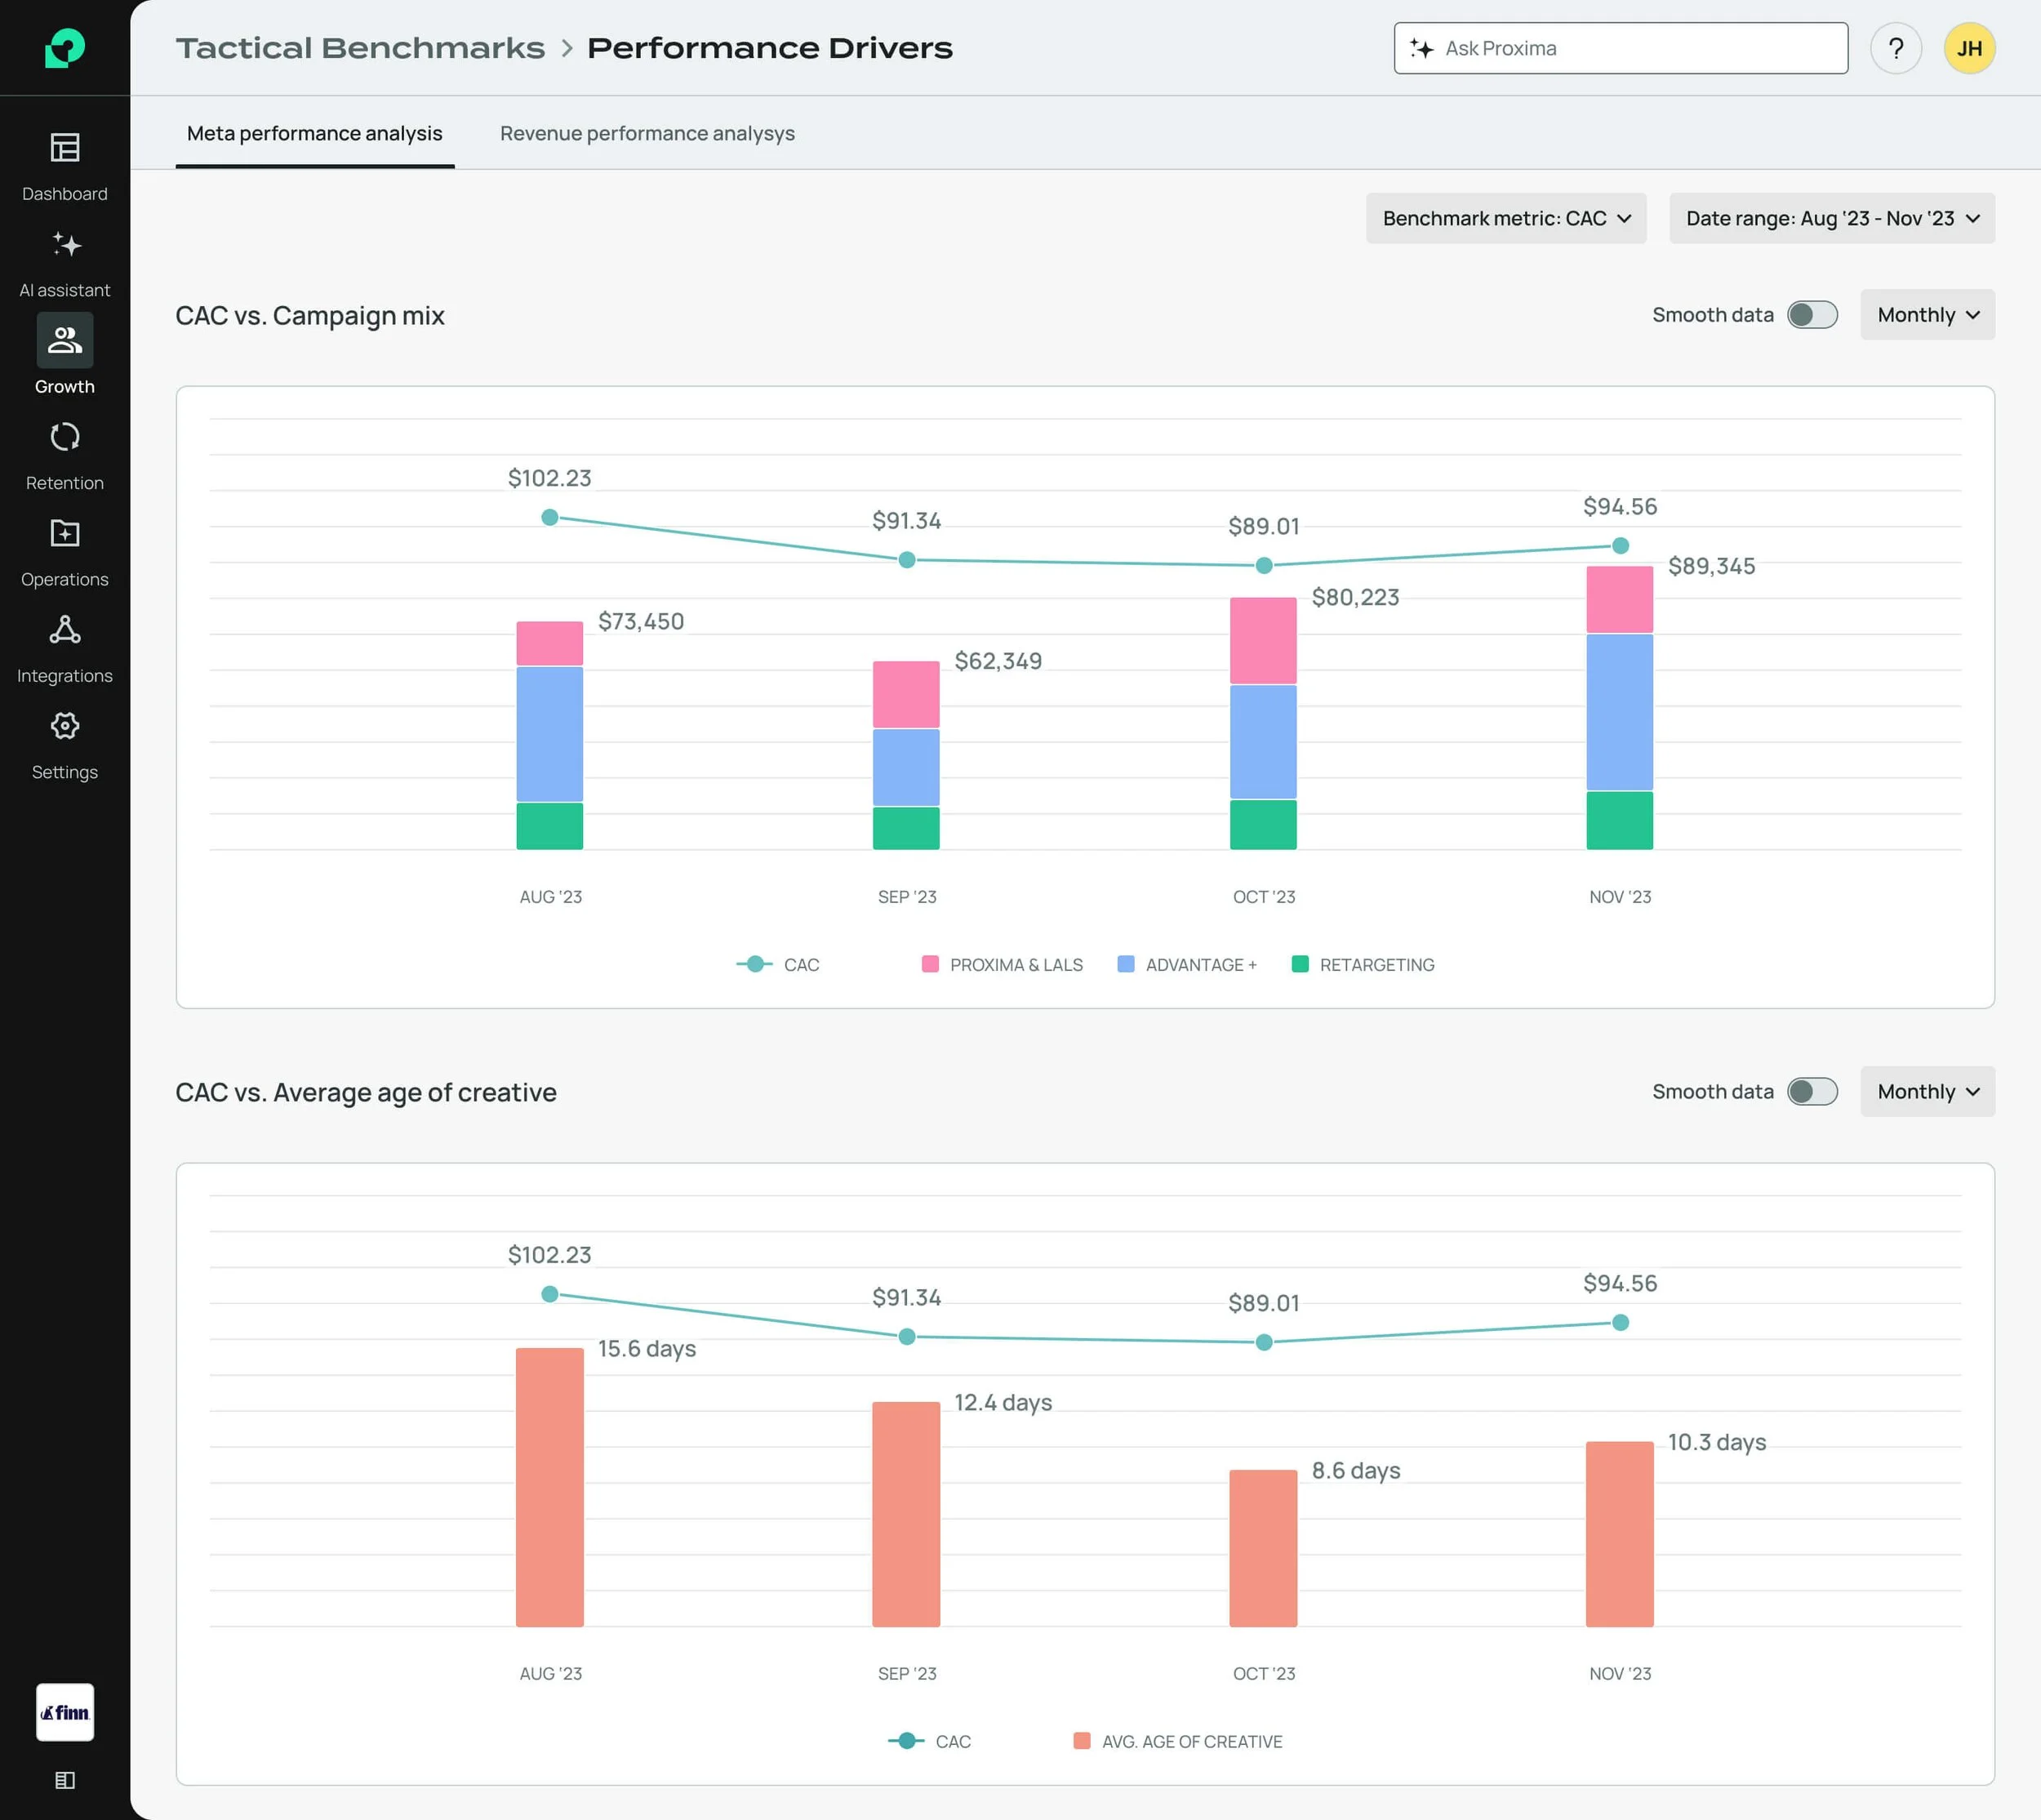Click the Ask Proxima input field
This screenshot has width=2041, height=1820.
[1620, 48]
